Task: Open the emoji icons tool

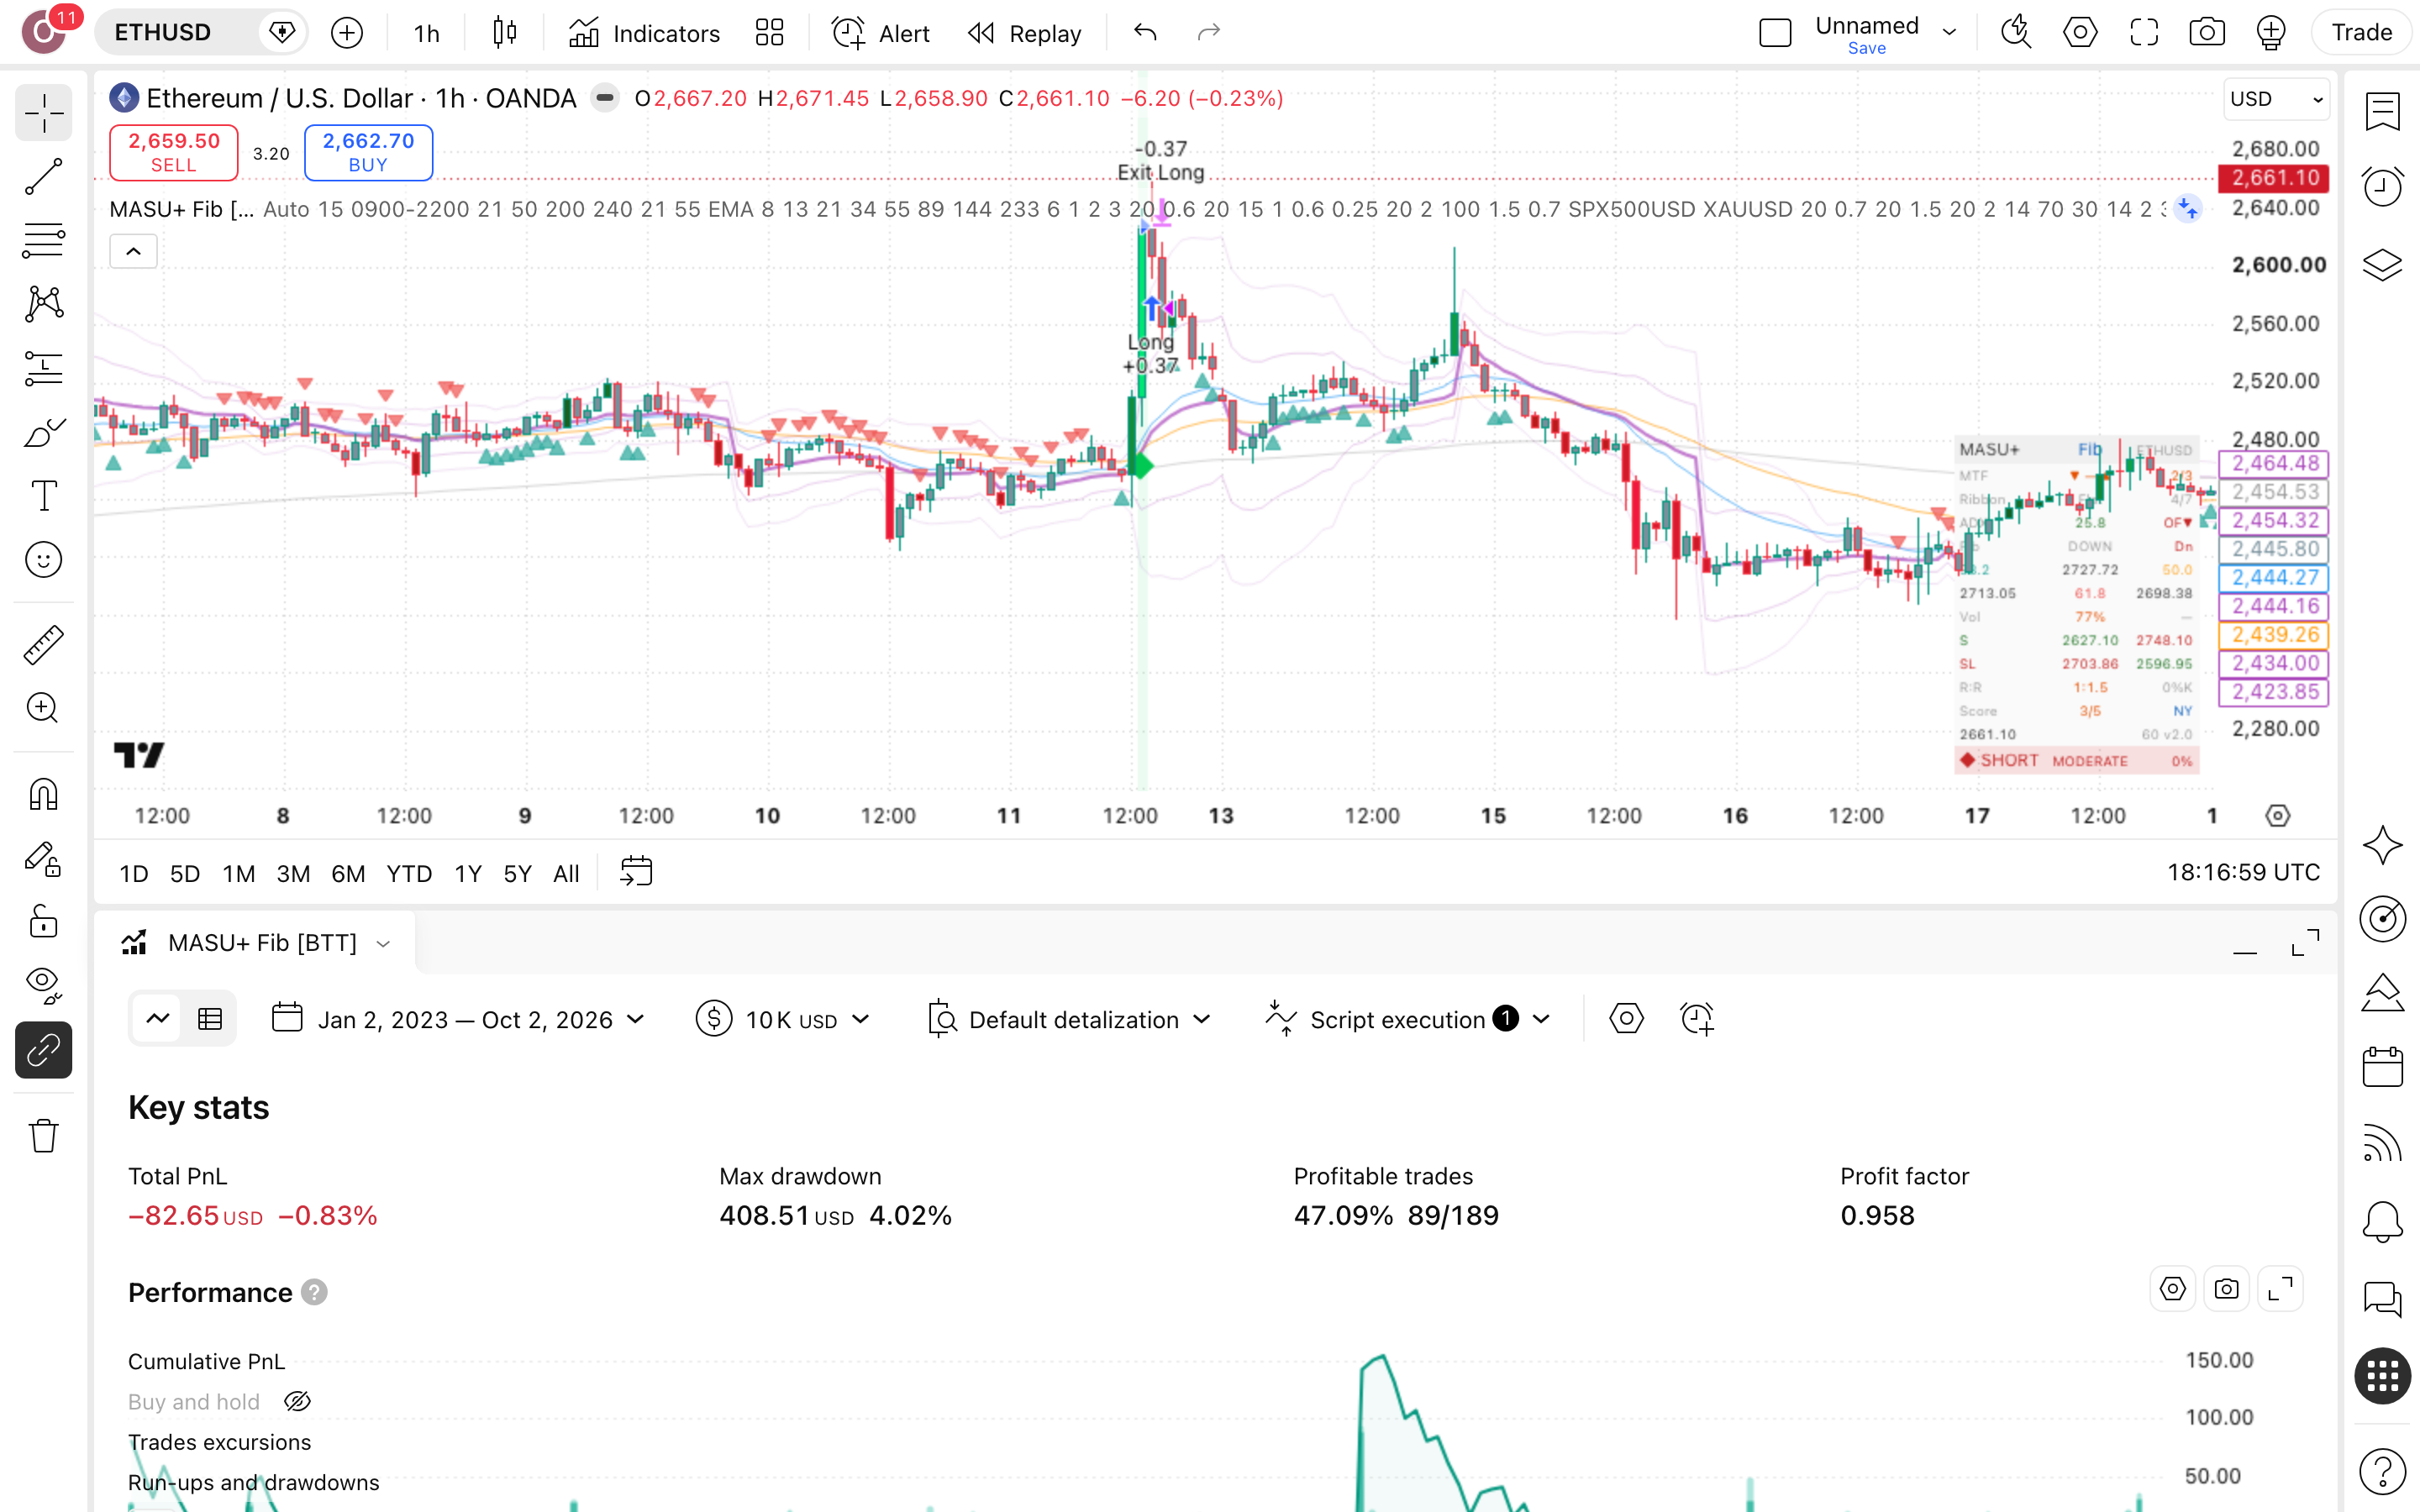Action: tap(44, 560)
